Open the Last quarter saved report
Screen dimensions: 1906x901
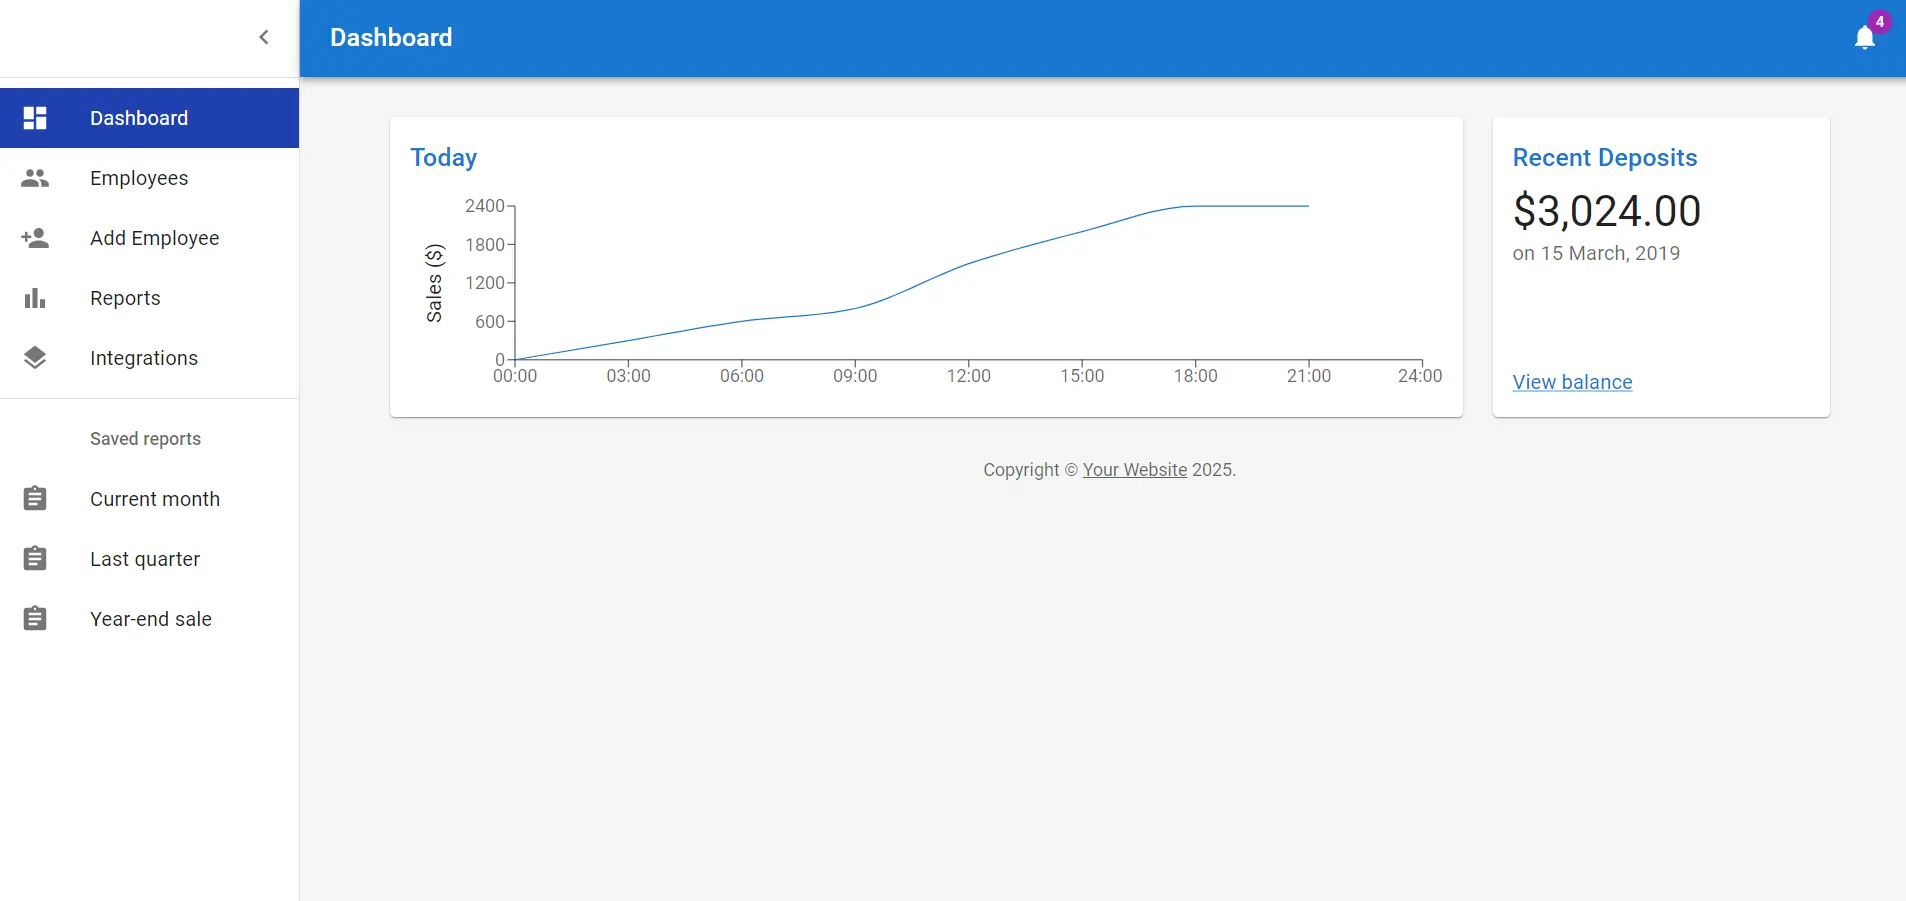pos(149,558)
